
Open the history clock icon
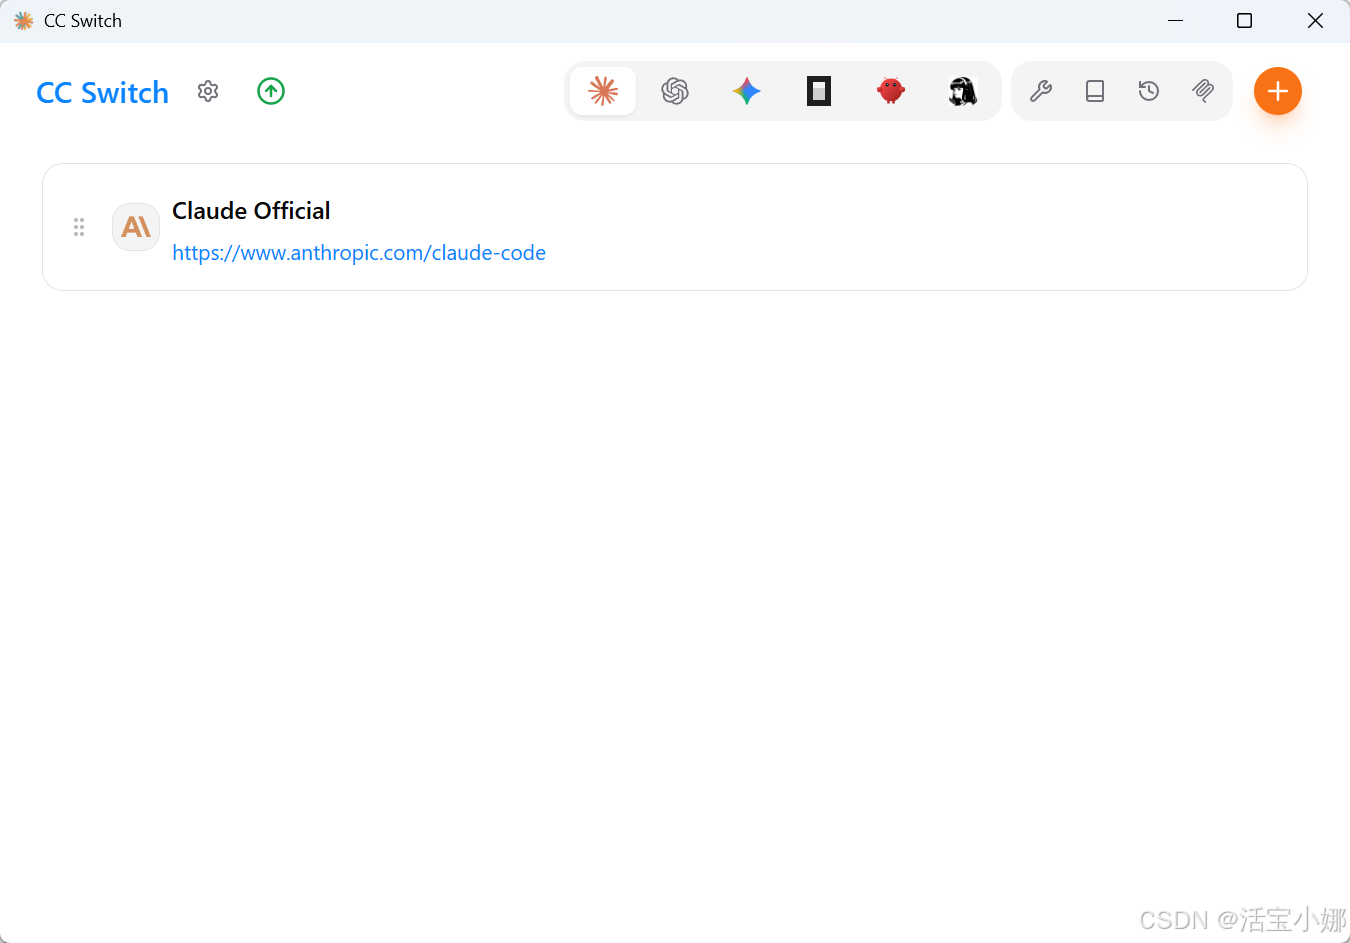pos(1149,91)
